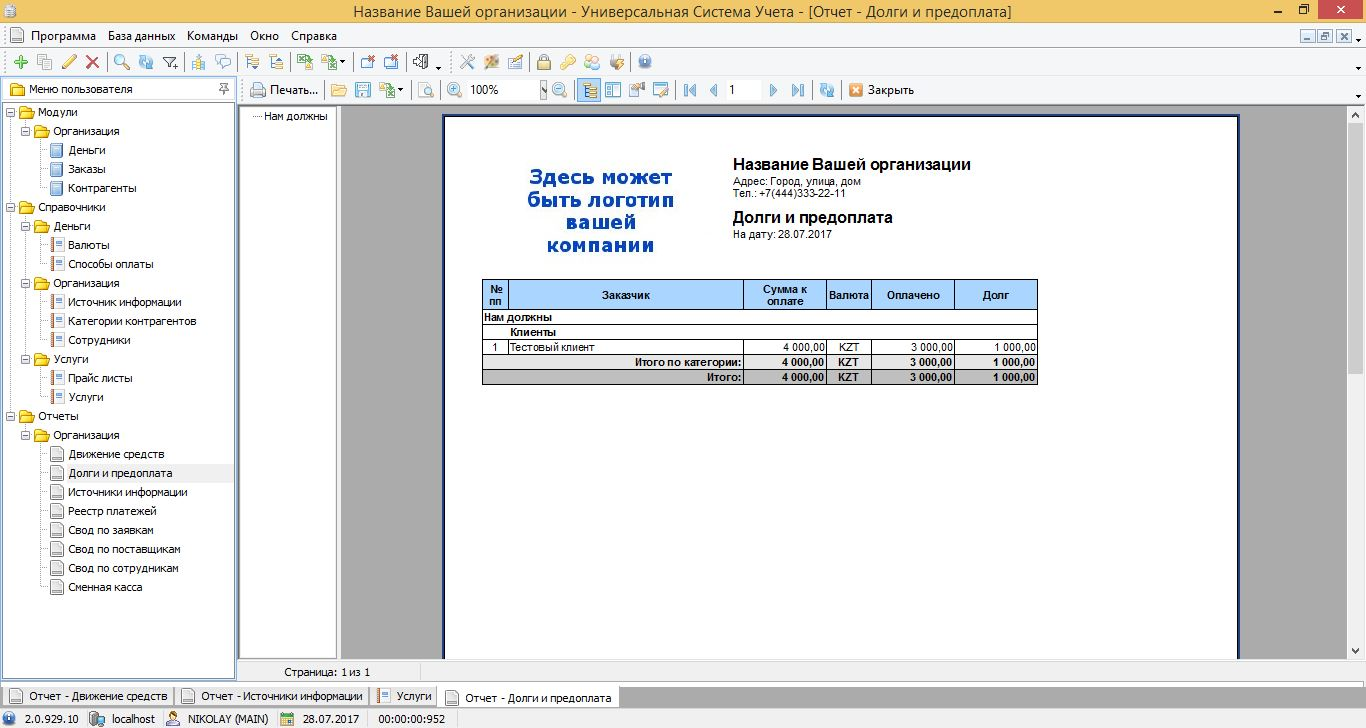This screenshot has height=728, width=1366.
Task: Switch to Услуги tab
Action: [404, 696]
